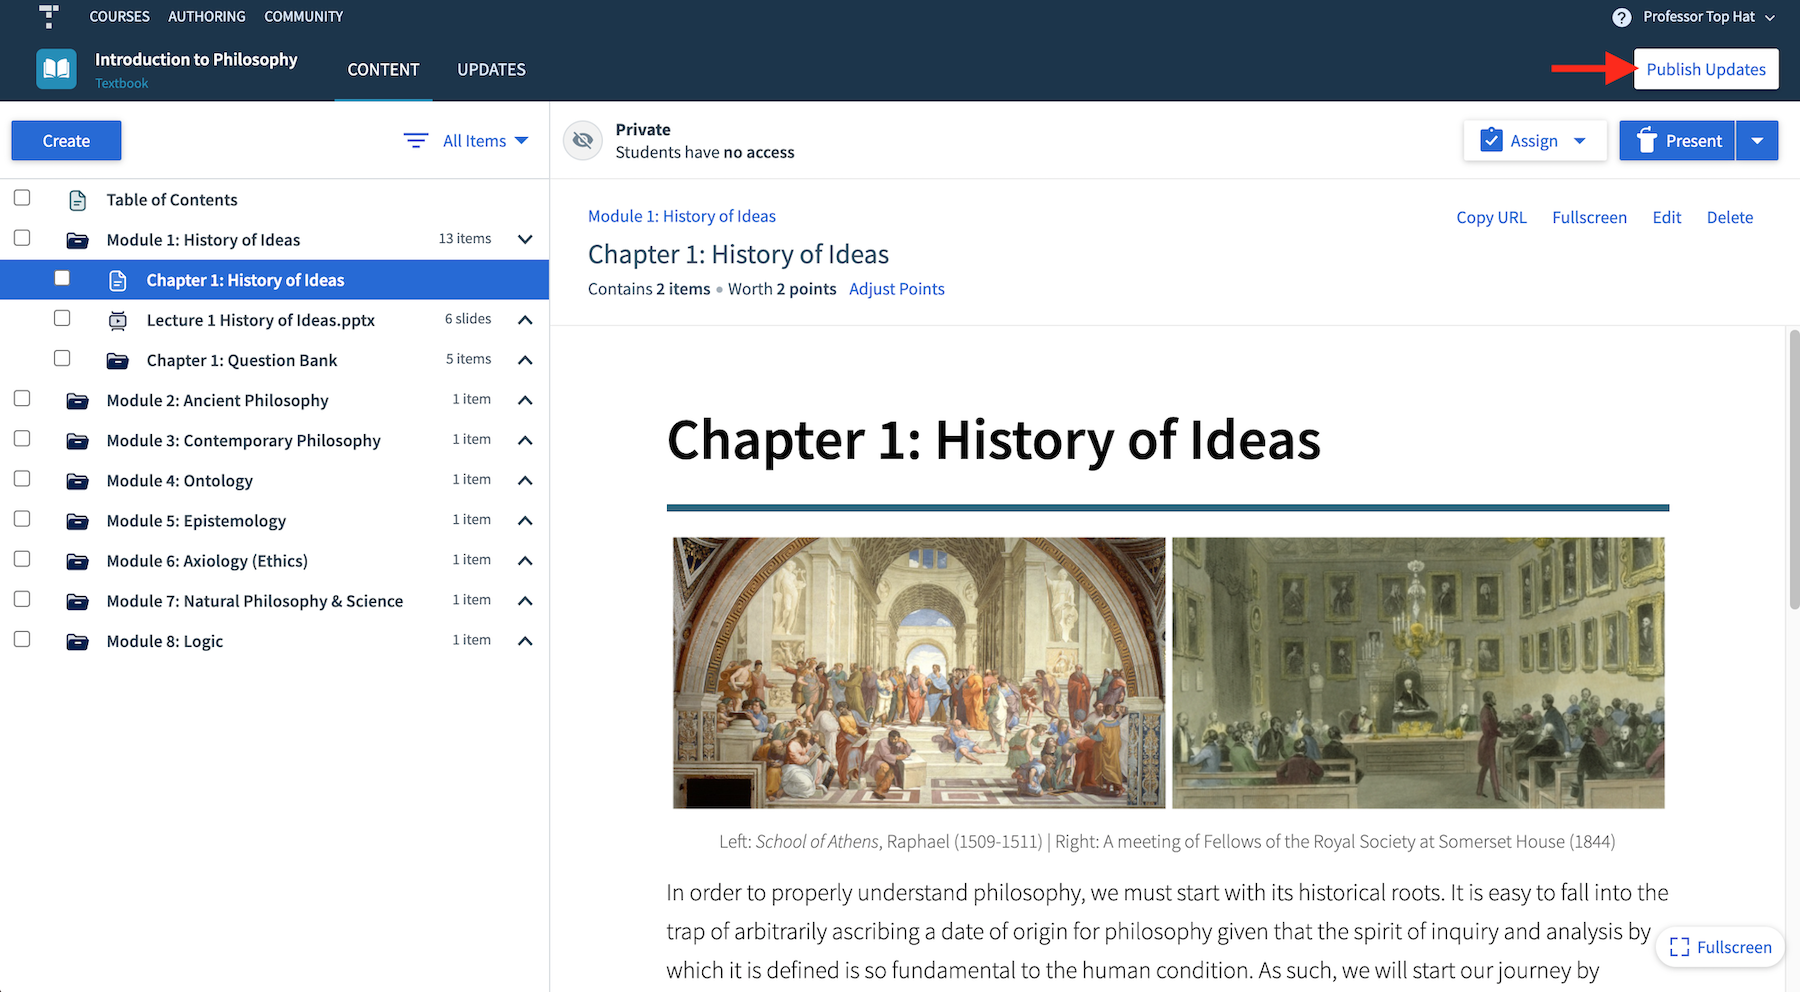Viewport: 1800px width, 992px height.
Task: Open the CONTENT tab
Action: click(x=383, y=69)
